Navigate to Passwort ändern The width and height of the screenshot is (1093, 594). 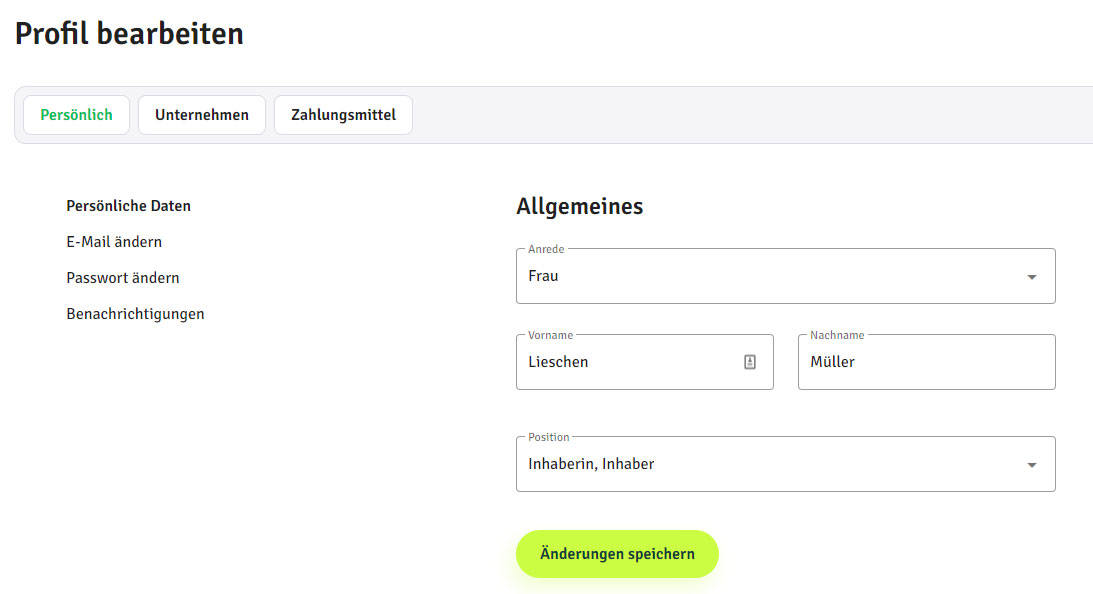[123, 278]
